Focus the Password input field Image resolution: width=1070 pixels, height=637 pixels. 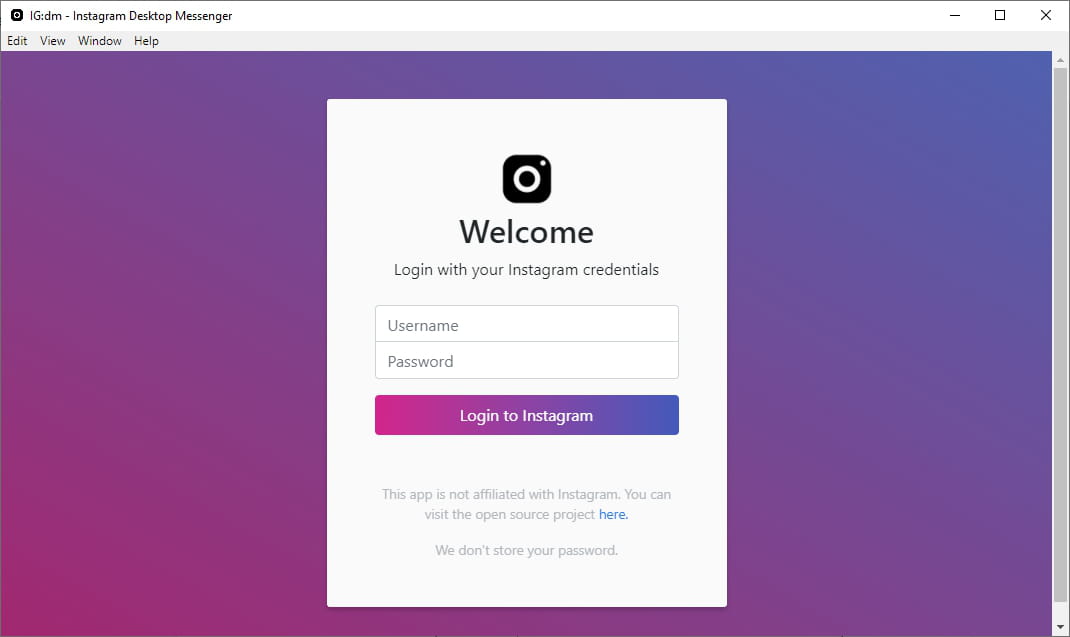coord(526,361)
